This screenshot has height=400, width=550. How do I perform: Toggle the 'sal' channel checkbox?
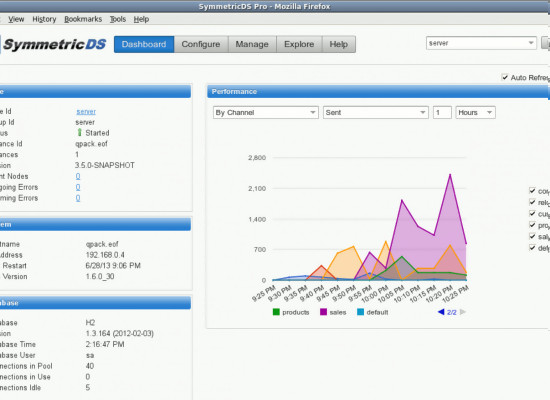tap(532, 236)
